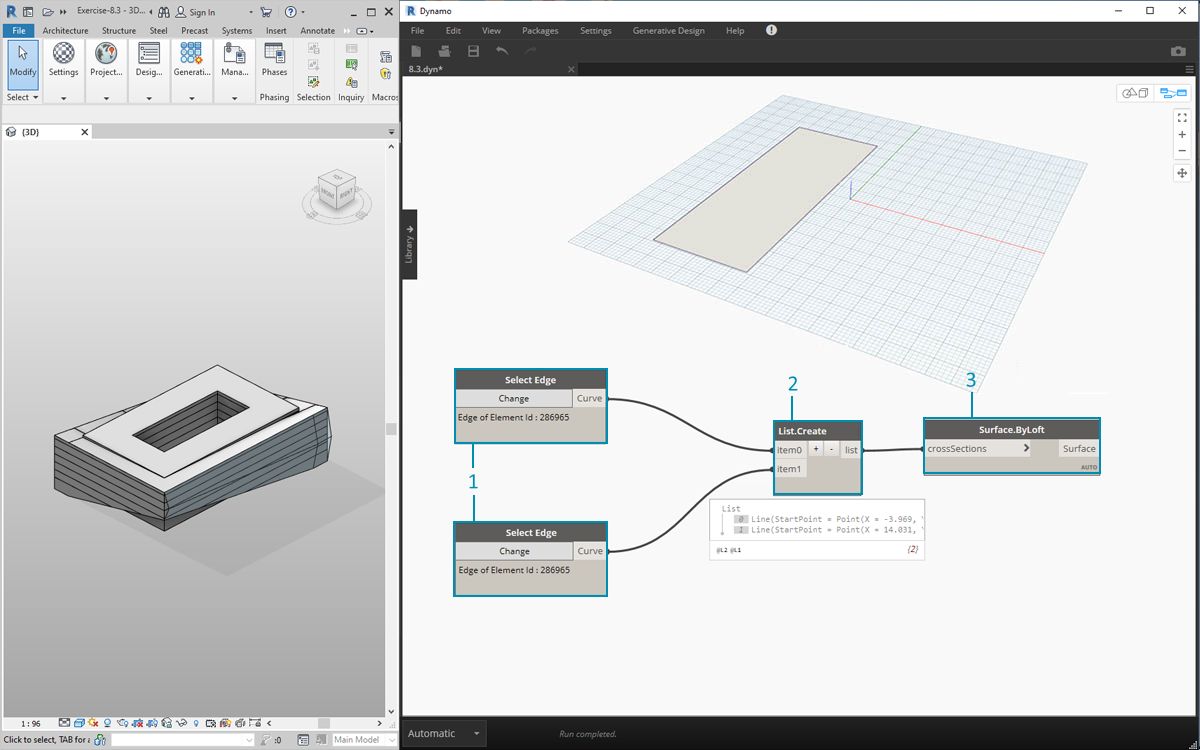1200x750 pixels.
Task: Click the Dynamo New file icon
Action: point(416,51)
